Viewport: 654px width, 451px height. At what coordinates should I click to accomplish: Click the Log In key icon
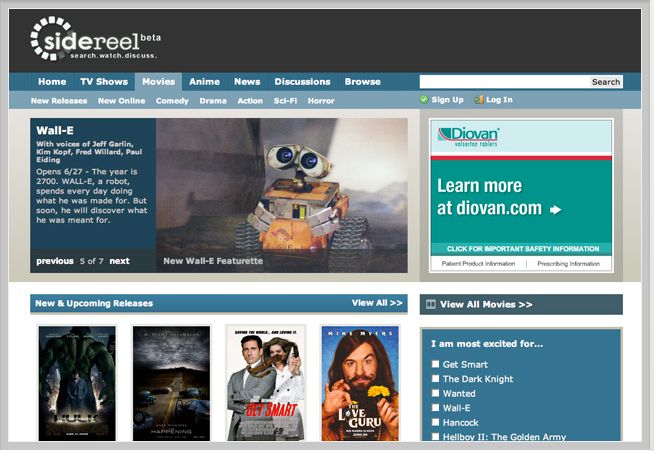pos(479,100)
